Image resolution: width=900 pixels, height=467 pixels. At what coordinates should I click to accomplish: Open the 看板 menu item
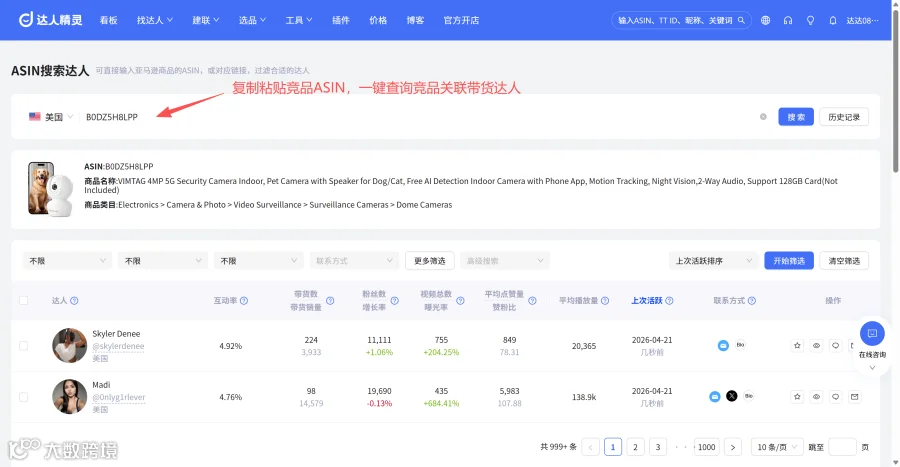point(108,20)
